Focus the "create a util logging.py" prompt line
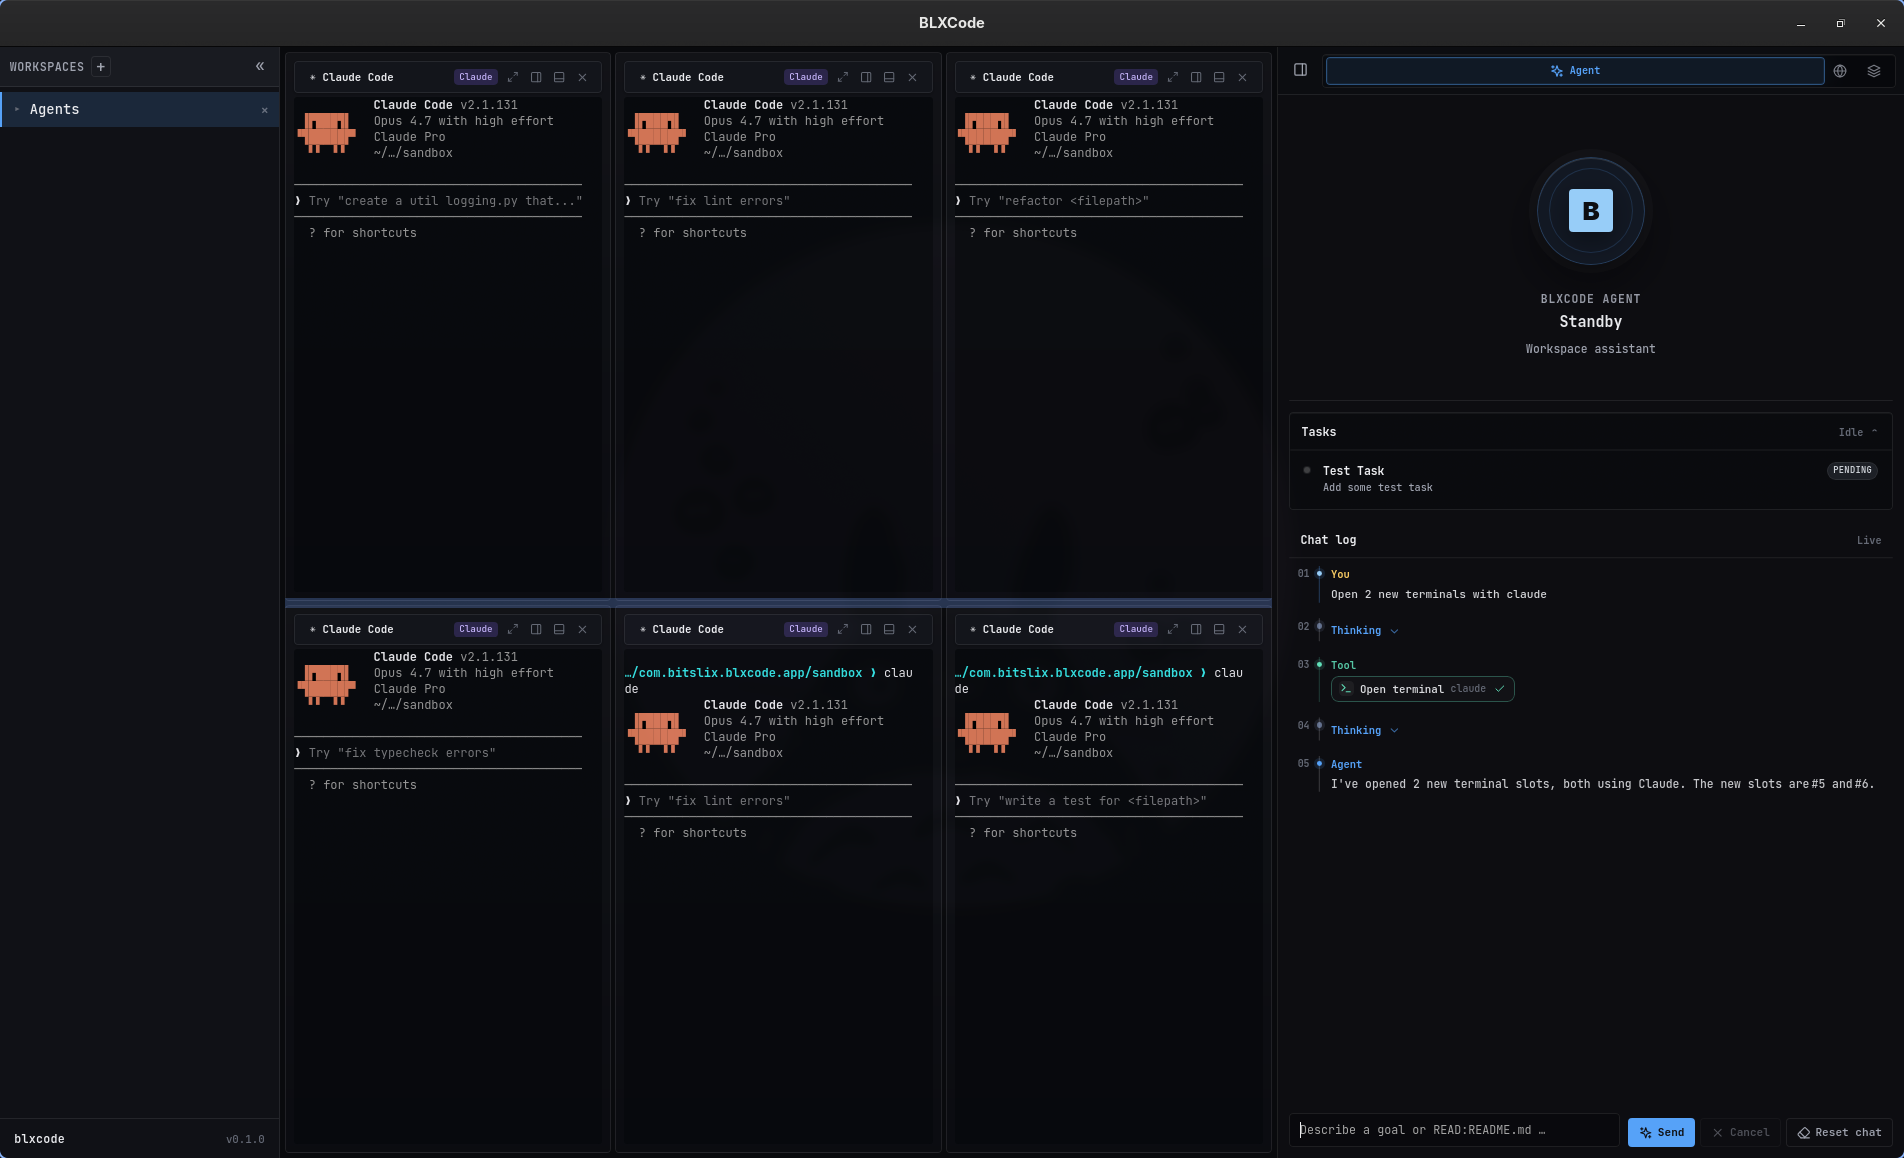1904x1158 pixels. (x=438, y=201)
